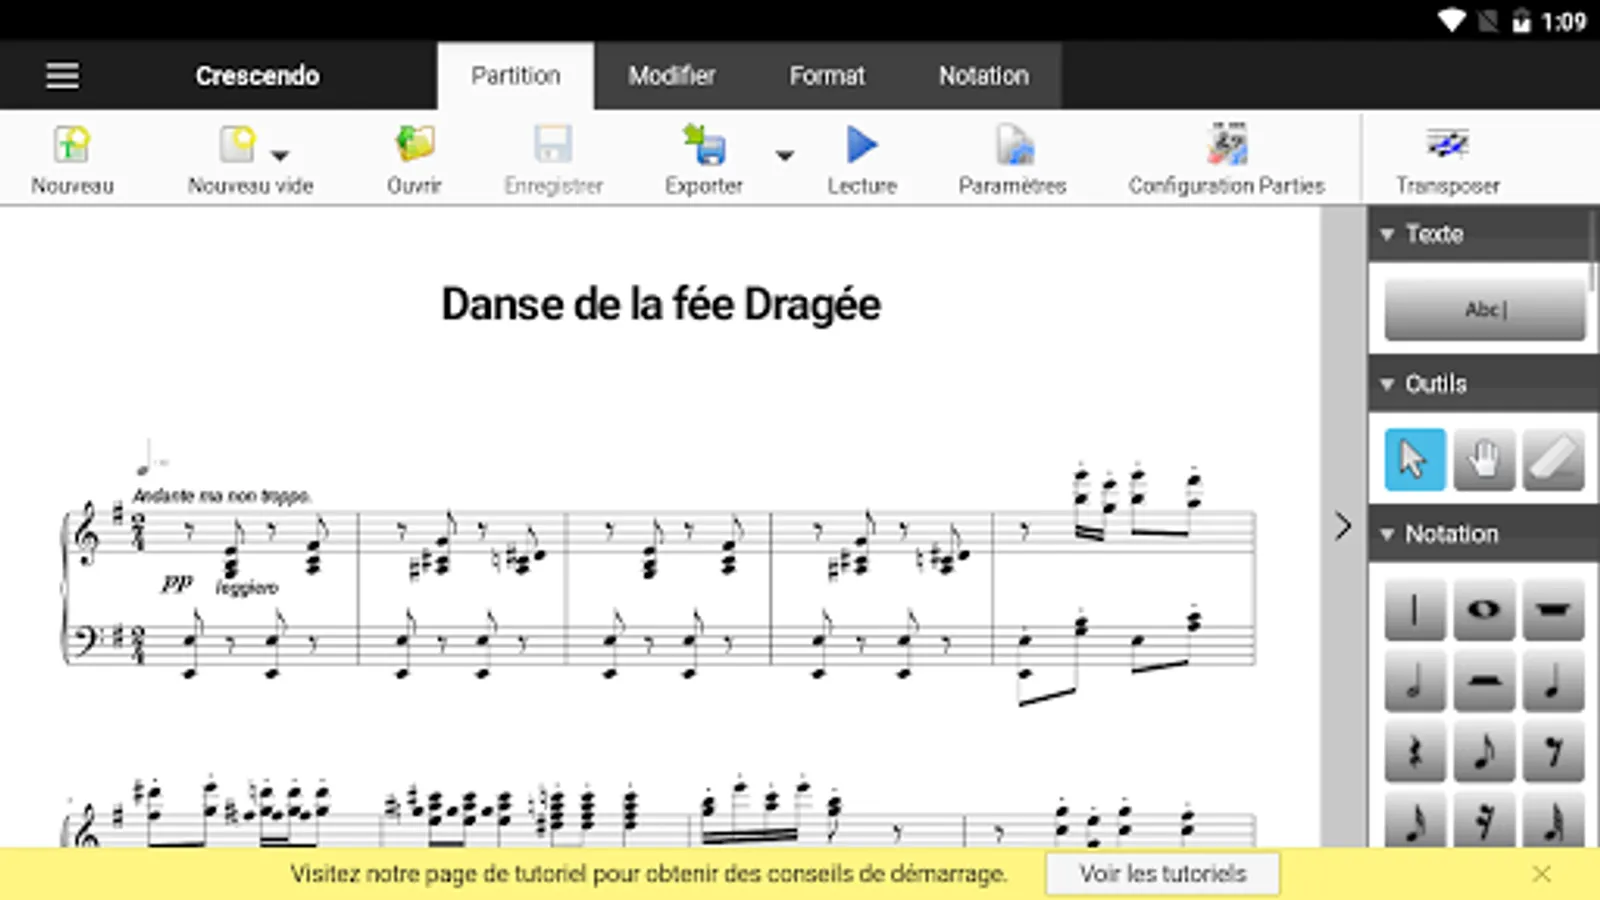1600x900 pixels.
Task: Select the hand pan tool in Outils
Action: pos(1484,459)
